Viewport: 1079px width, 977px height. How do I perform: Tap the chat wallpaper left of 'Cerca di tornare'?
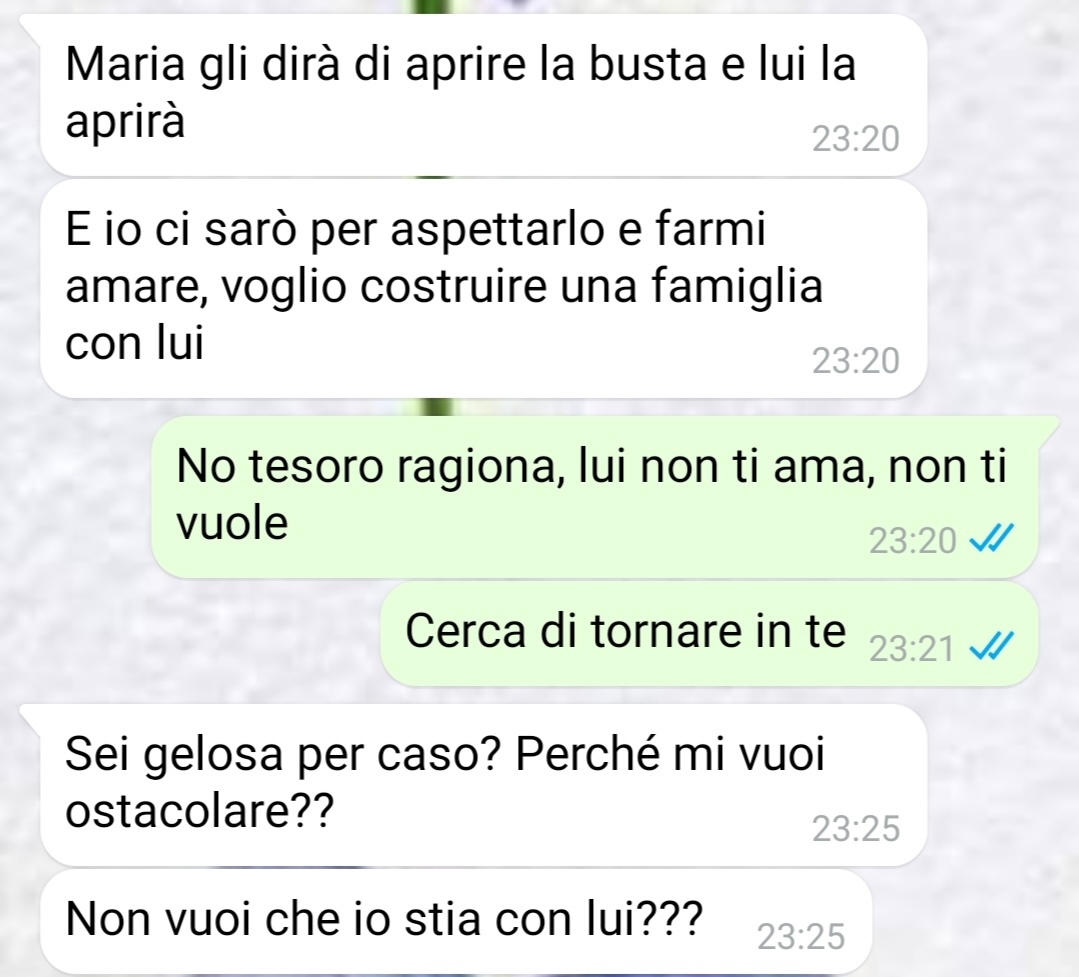(x=193, y=633)
